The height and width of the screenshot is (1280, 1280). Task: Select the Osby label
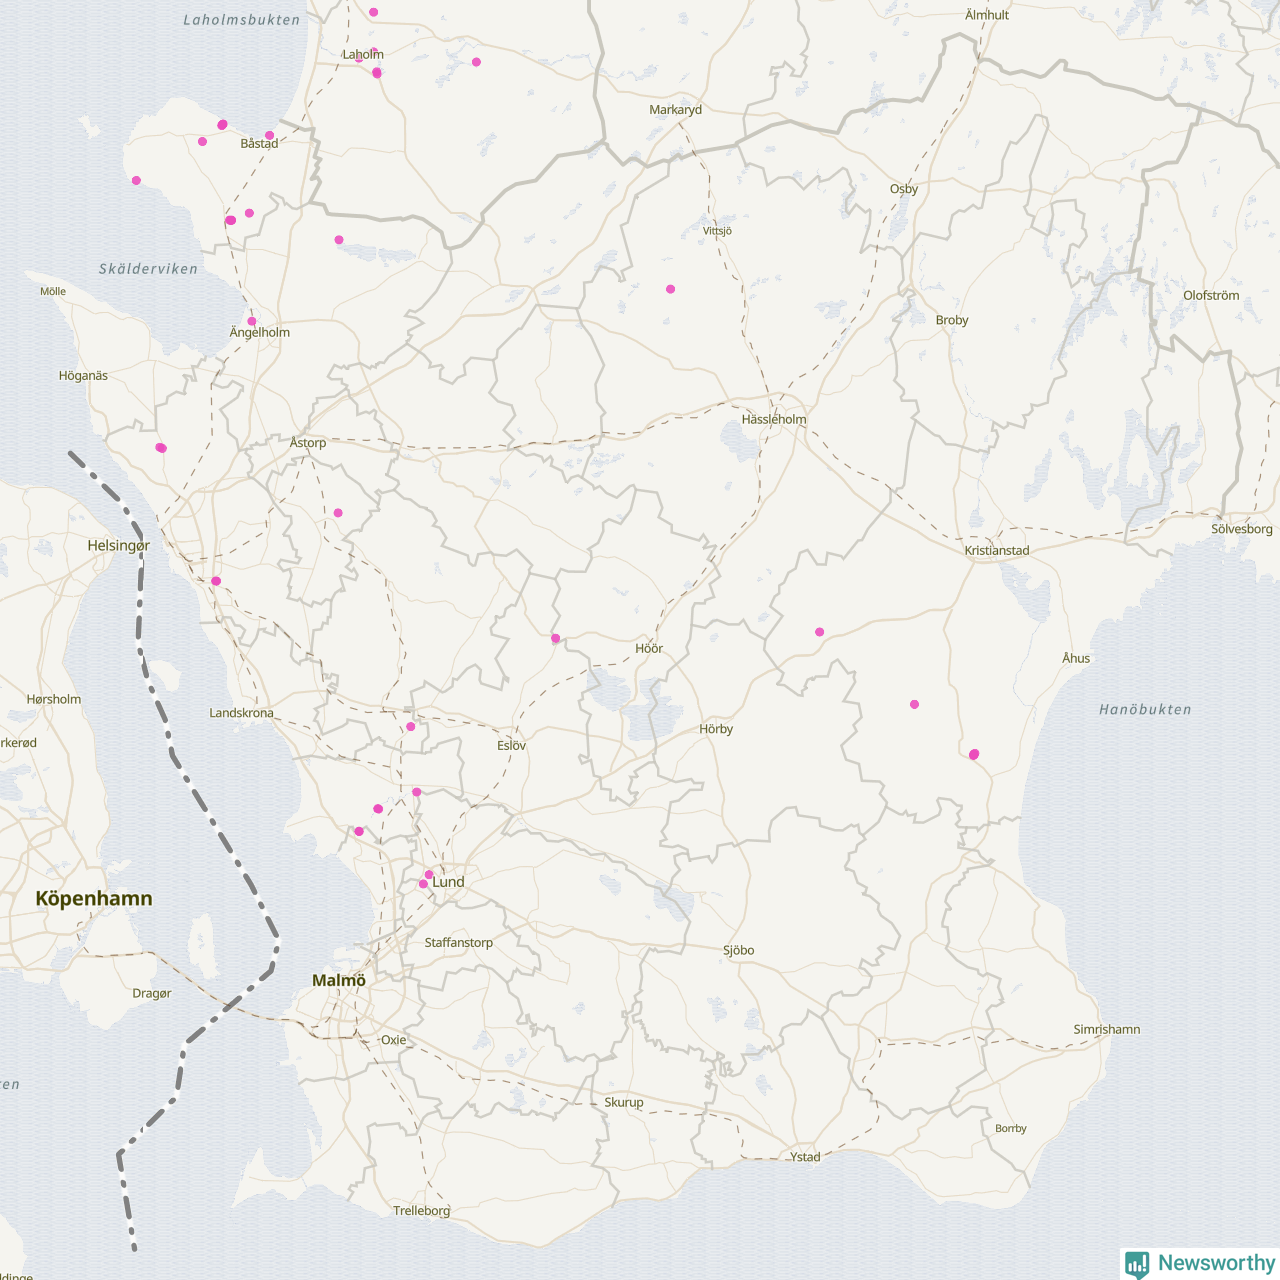point(904,188)
